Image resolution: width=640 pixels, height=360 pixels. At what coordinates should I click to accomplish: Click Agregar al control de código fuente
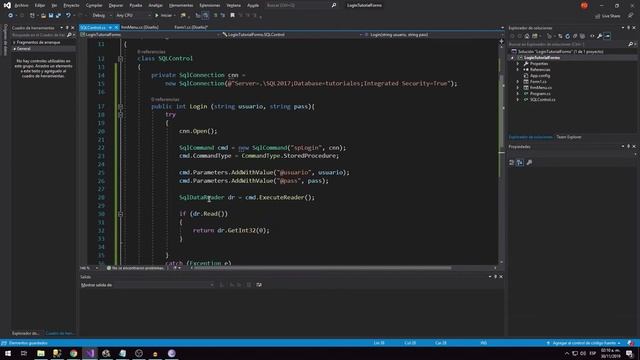[x=584, y=343]
